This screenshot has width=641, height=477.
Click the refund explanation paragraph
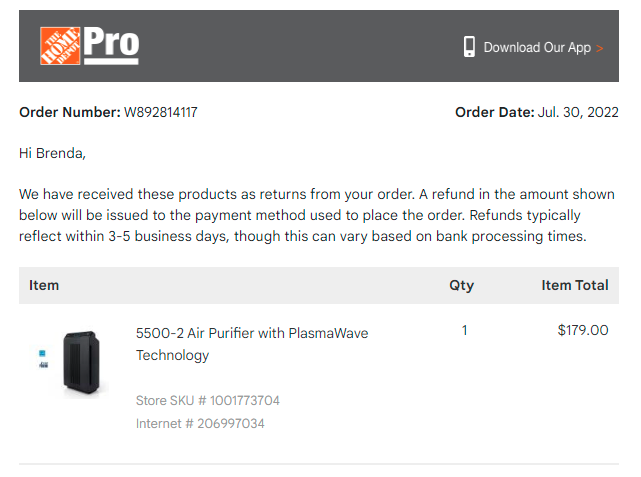pyautogui.click(x=317, y=215)
